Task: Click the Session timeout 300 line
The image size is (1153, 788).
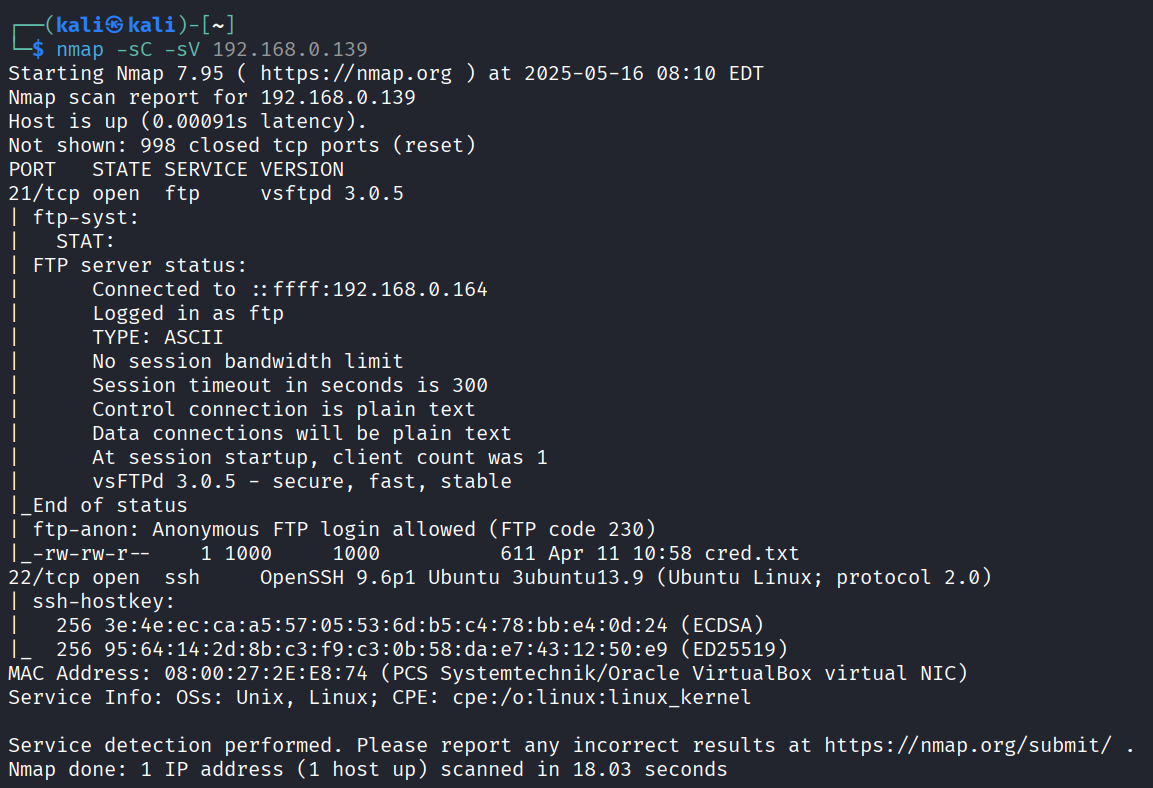Action: coord(290,385)
